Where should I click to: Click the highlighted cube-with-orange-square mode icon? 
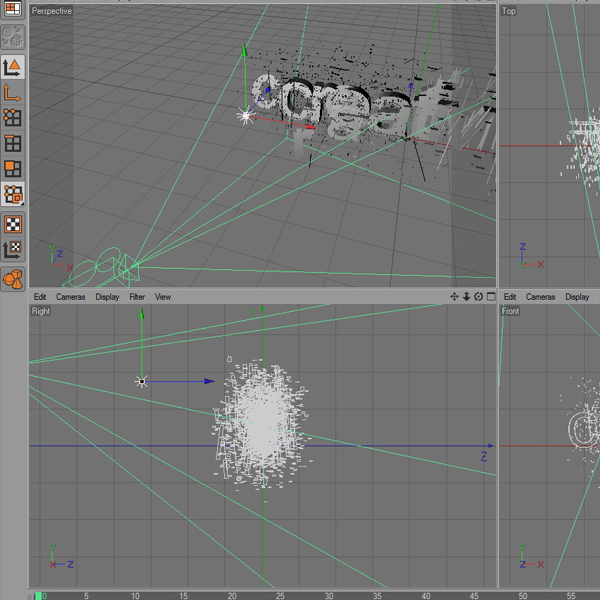click(x=13, y=194)
